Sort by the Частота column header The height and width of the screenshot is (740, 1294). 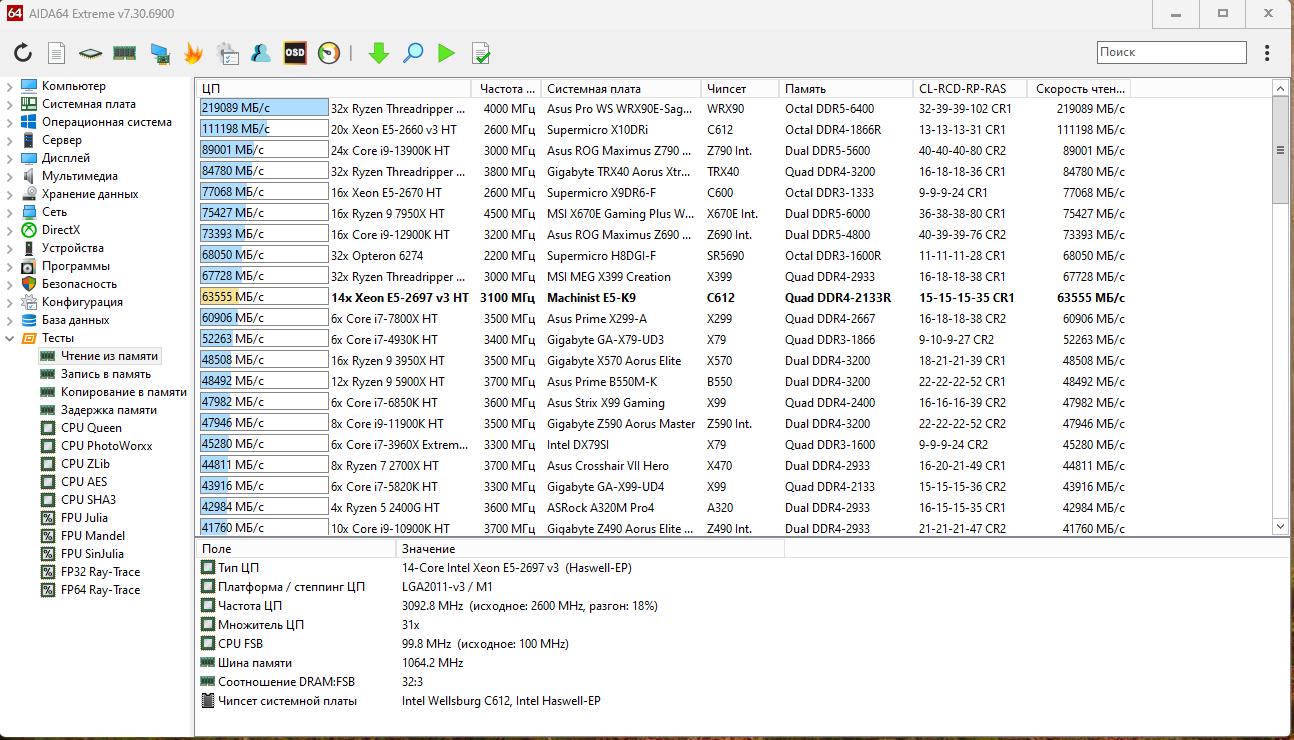tap(507, 89)
